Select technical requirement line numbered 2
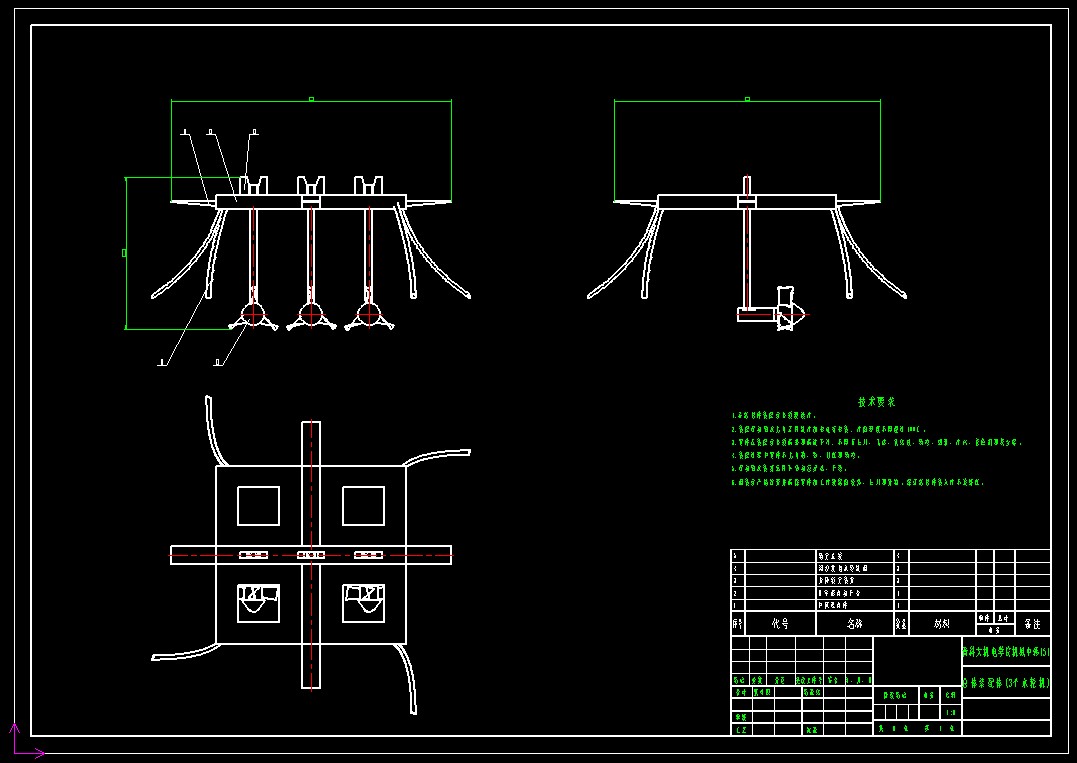This screenshot has height=763, width=1077. [829, 429]
